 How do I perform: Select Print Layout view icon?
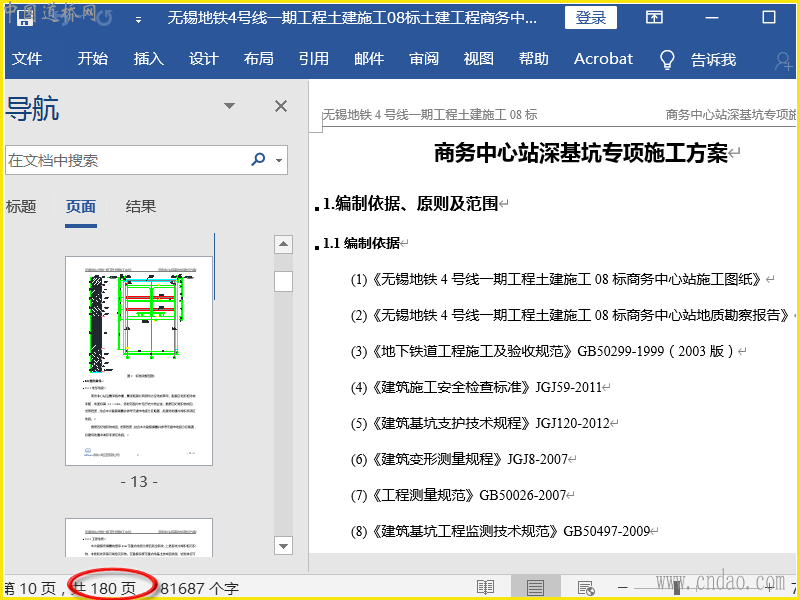coord(535,588)
